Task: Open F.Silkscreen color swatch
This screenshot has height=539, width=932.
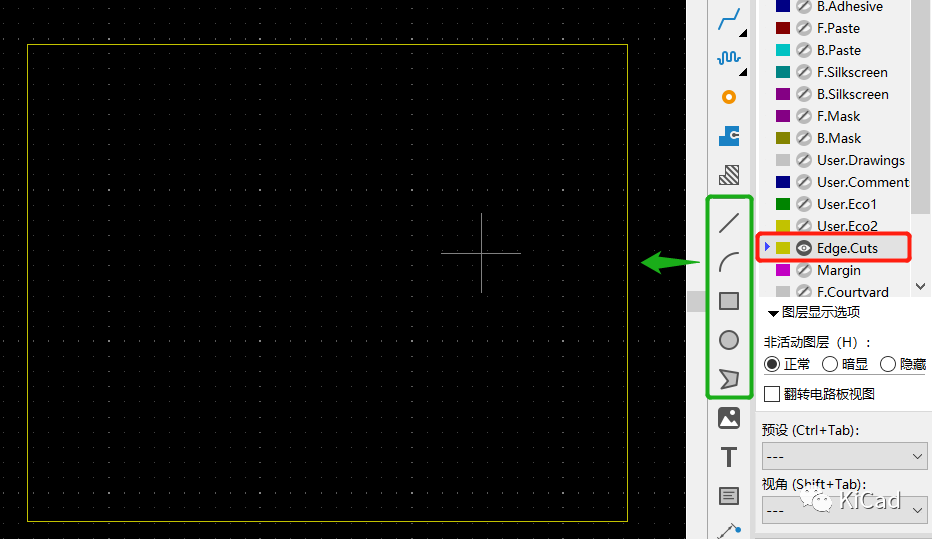Action: [x=783, y=72]
